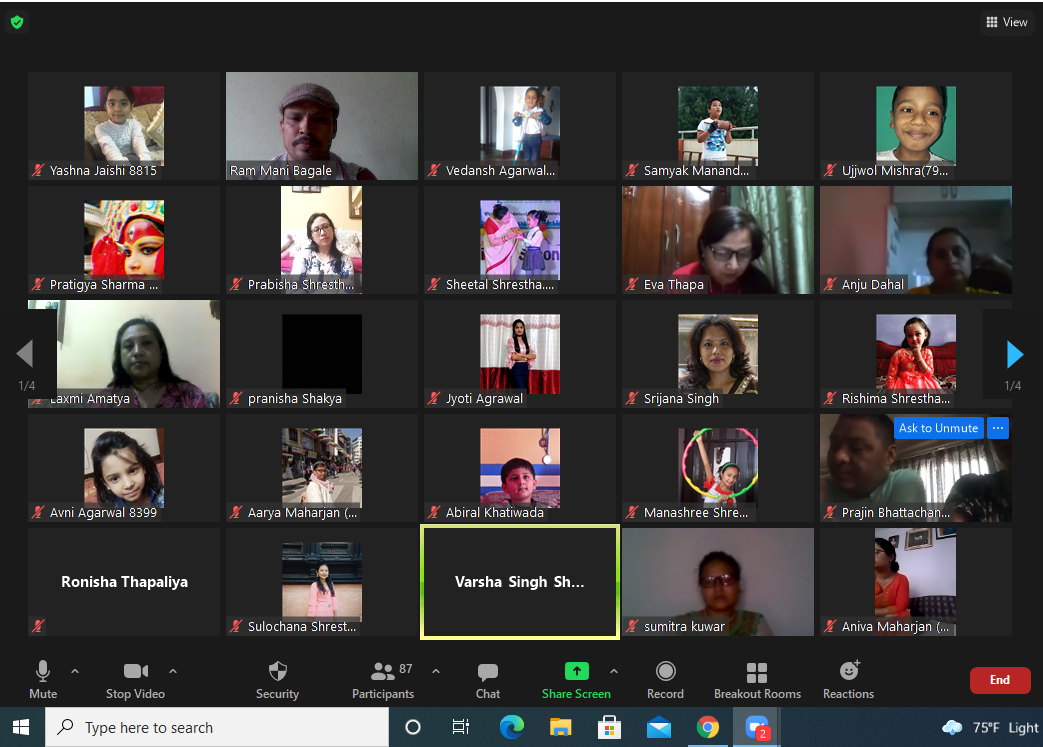Open the Security shield menu

(x=277, y=680)
